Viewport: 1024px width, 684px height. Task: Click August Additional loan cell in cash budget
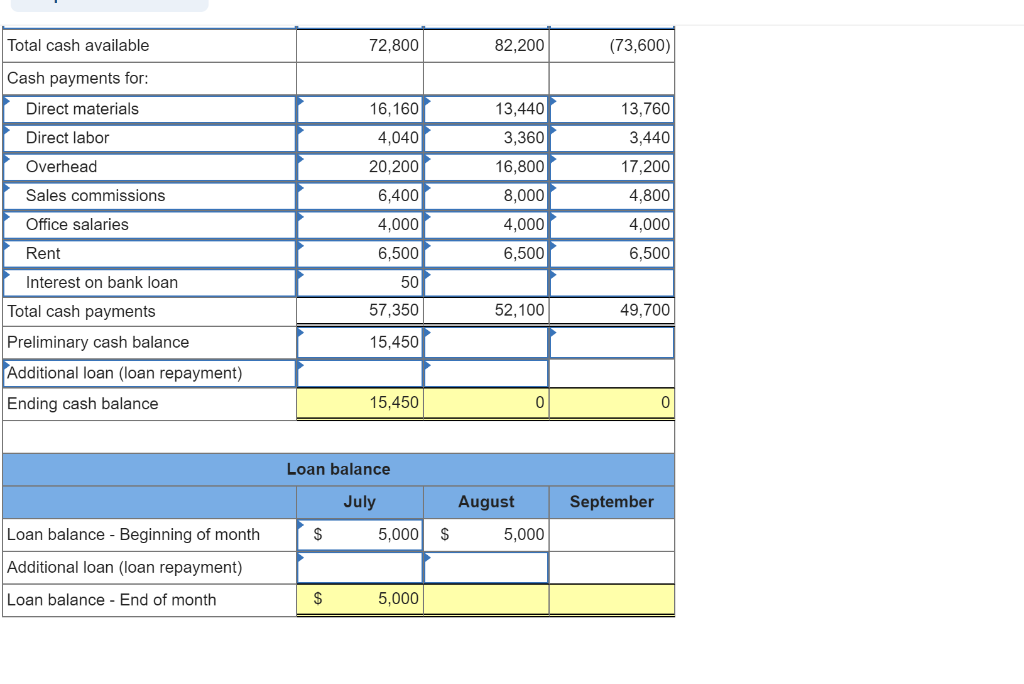click(x=486, y=373)
